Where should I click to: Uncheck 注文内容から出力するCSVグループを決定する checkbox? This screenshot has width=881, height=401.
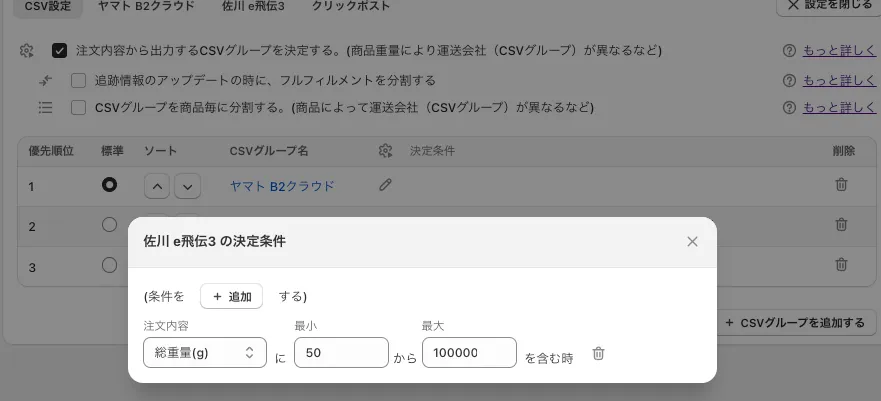coord(60,50)
